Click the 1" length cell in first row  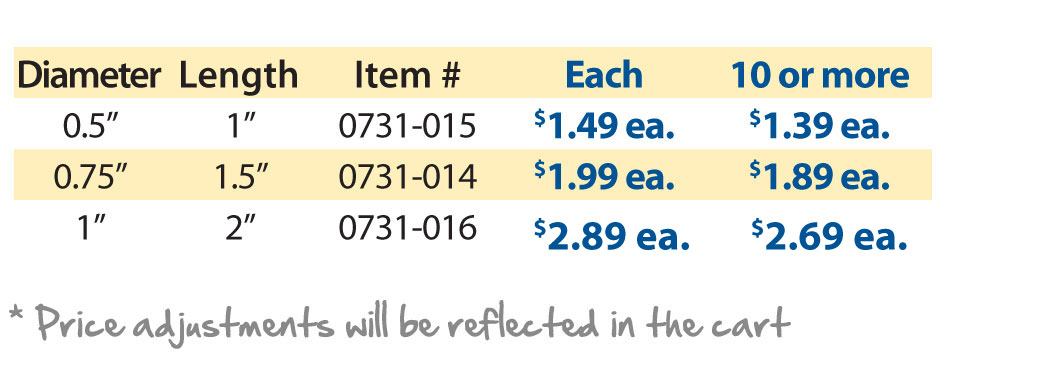(238, 126)
